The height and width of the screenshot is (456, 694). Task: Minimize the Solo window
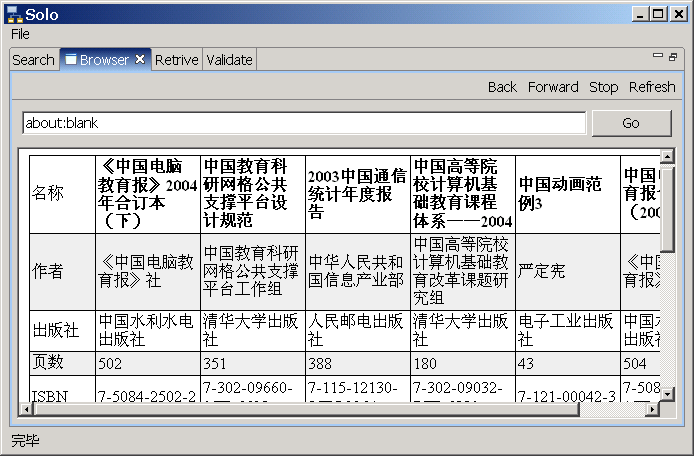(640, 15)
